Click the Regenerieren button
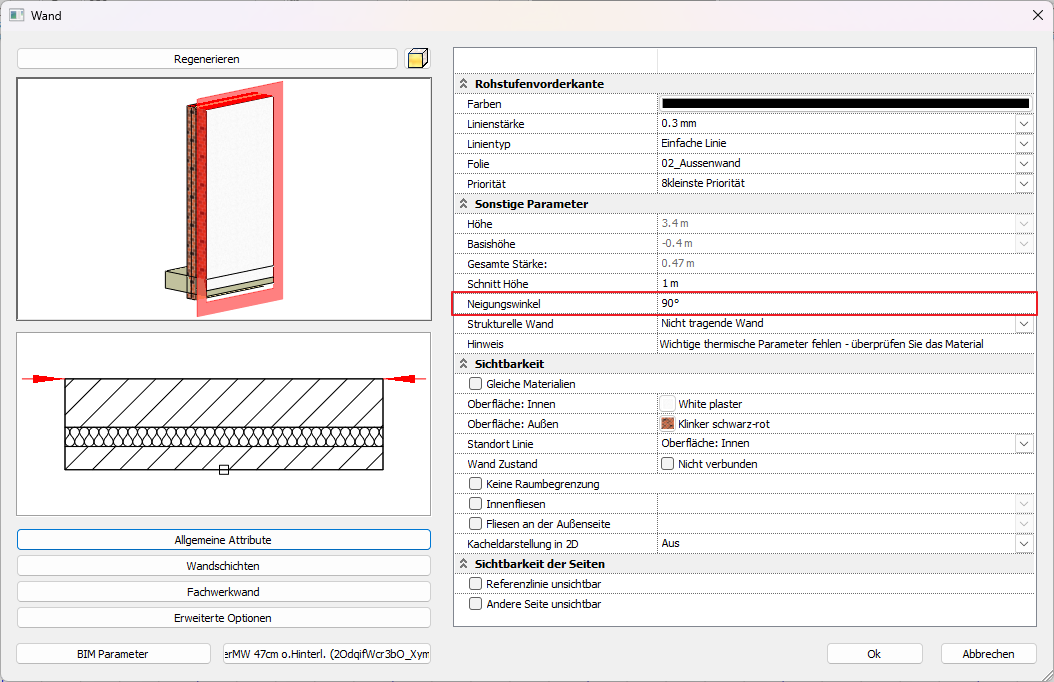The image size is (1054, 682). pos(207,58)
